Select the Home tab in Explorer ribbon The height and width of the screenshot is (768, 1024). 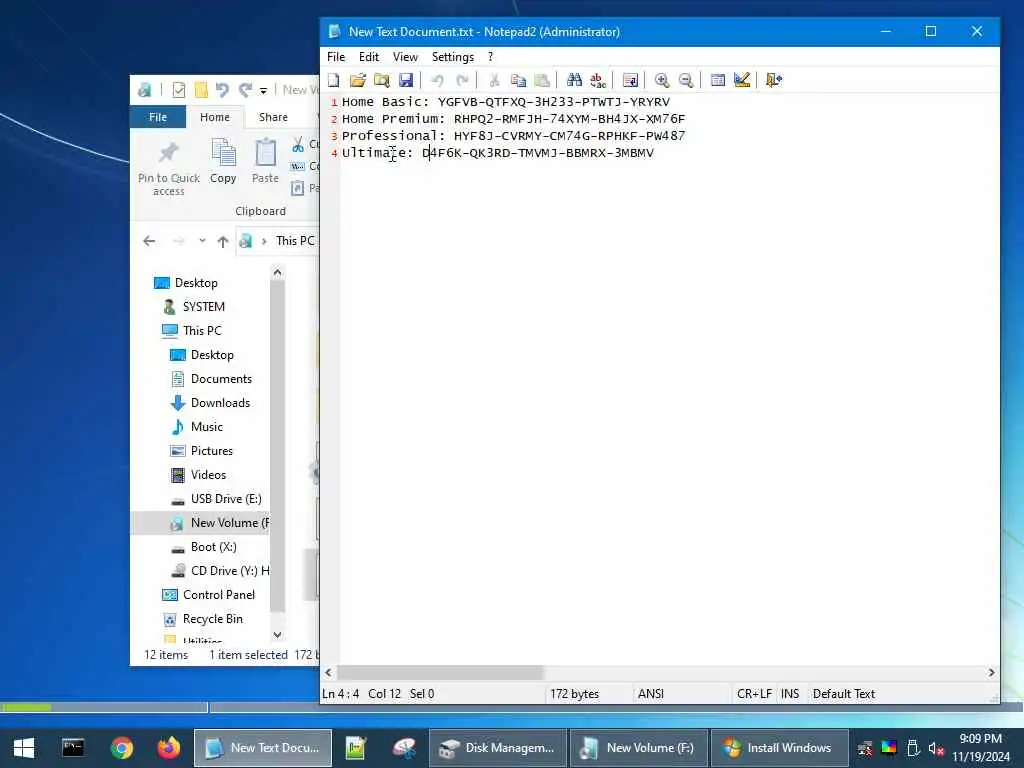click(x=215, y=117)
